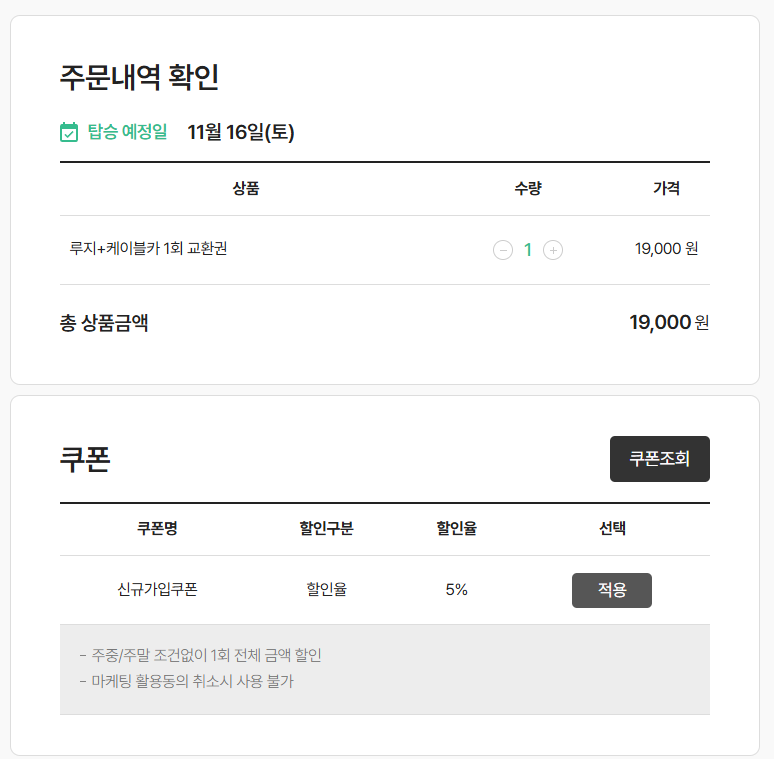
Task: Click the date 11월 16일(토)
Action: [241, 132]
